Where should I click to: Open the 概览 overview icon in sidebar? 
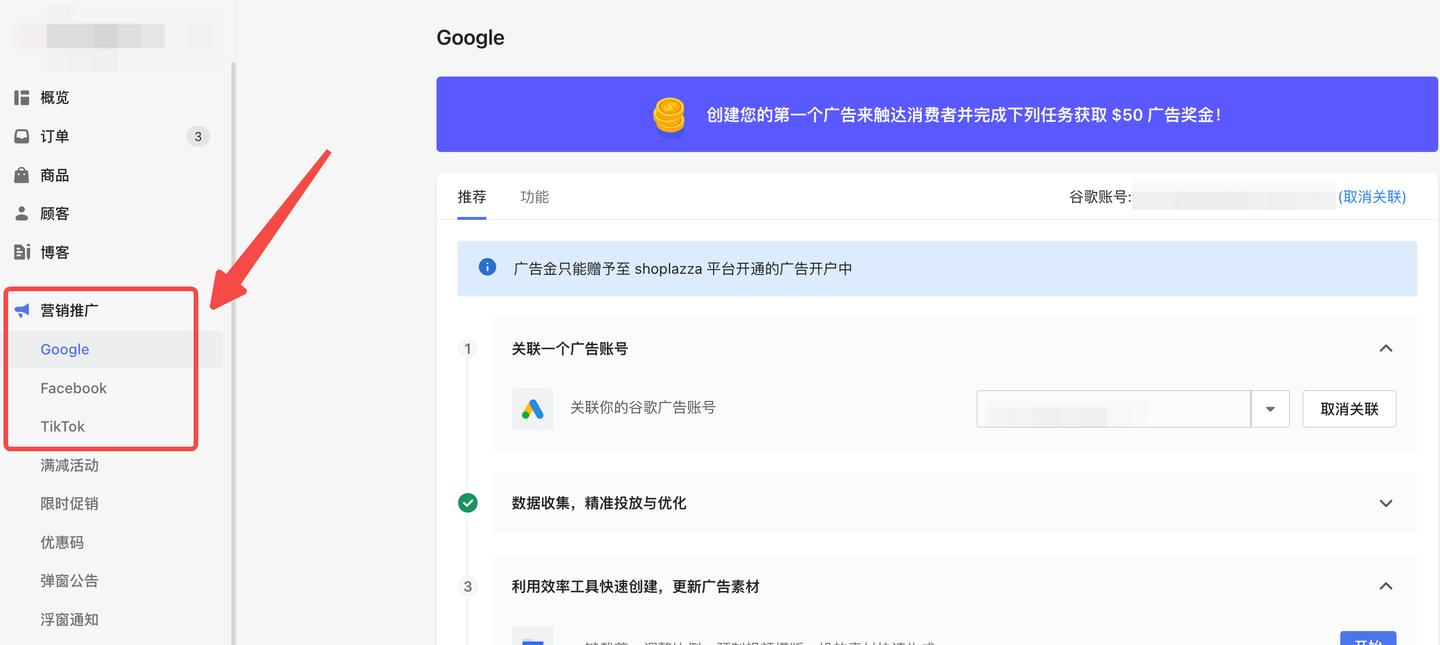click(22, 97)
